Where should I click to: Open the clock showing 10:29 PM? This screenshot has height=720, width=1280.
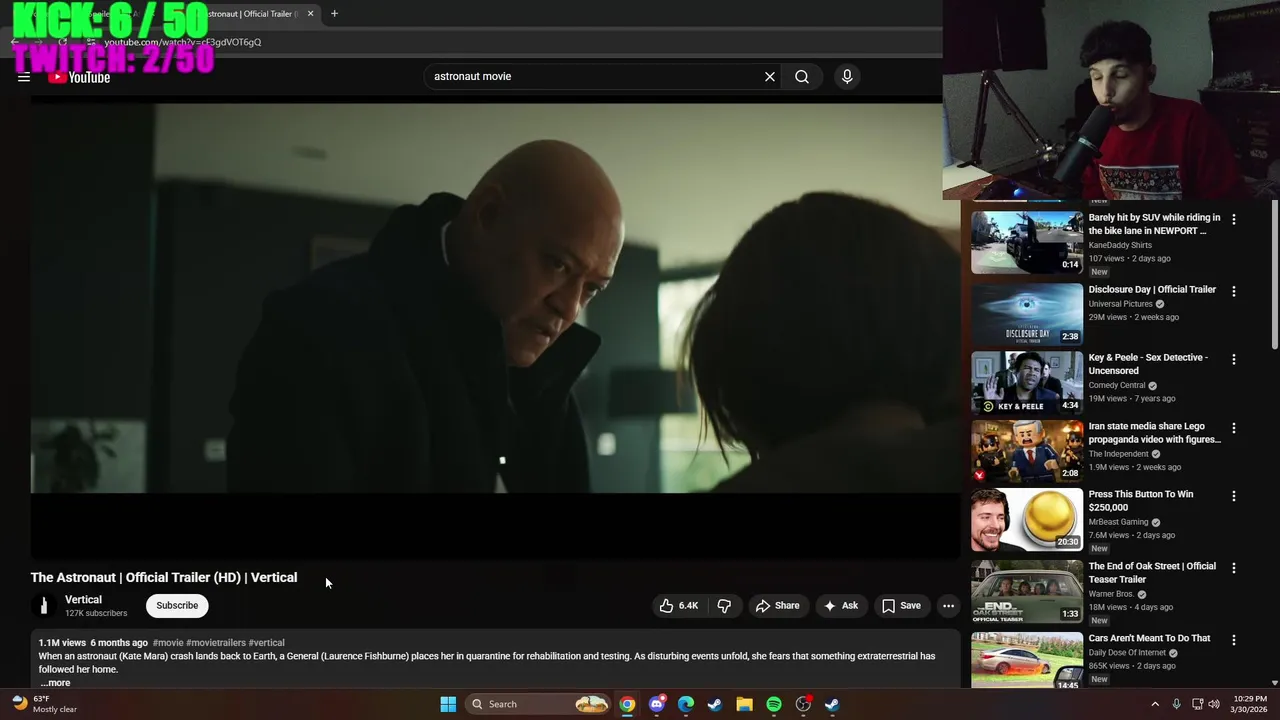tap(1249, 704)
